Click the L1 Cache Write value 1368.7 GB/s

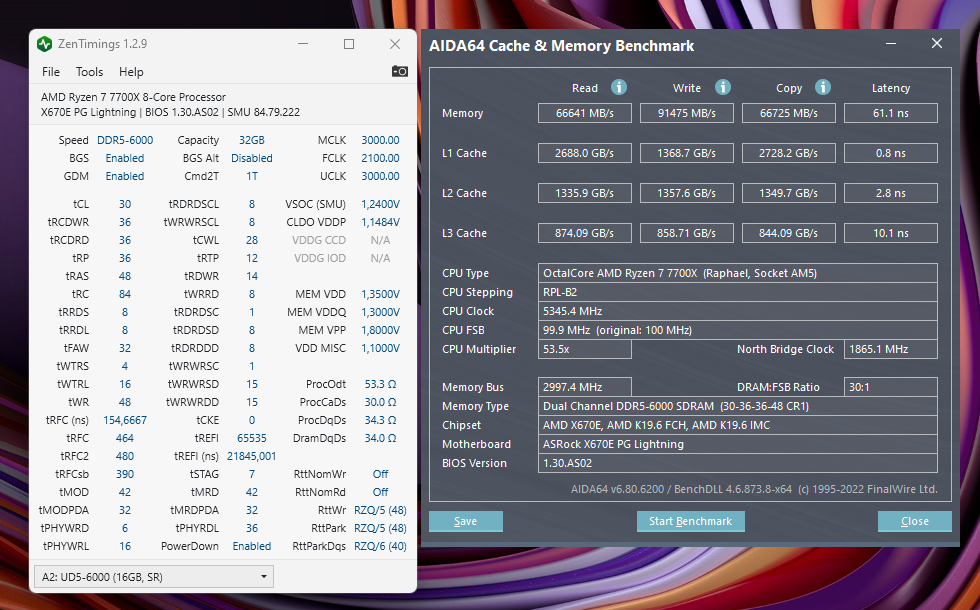tap(687, 153)
